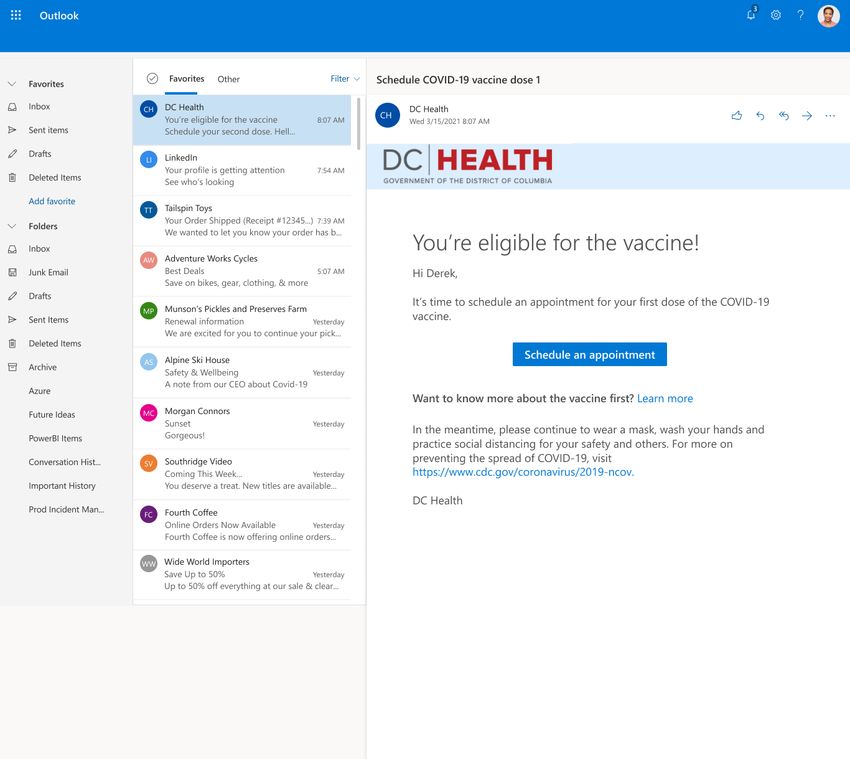The height and width of the screenshot is (759, 850).
Task: Open the Morgan Connors Sunset email
Action: [242, 423]
